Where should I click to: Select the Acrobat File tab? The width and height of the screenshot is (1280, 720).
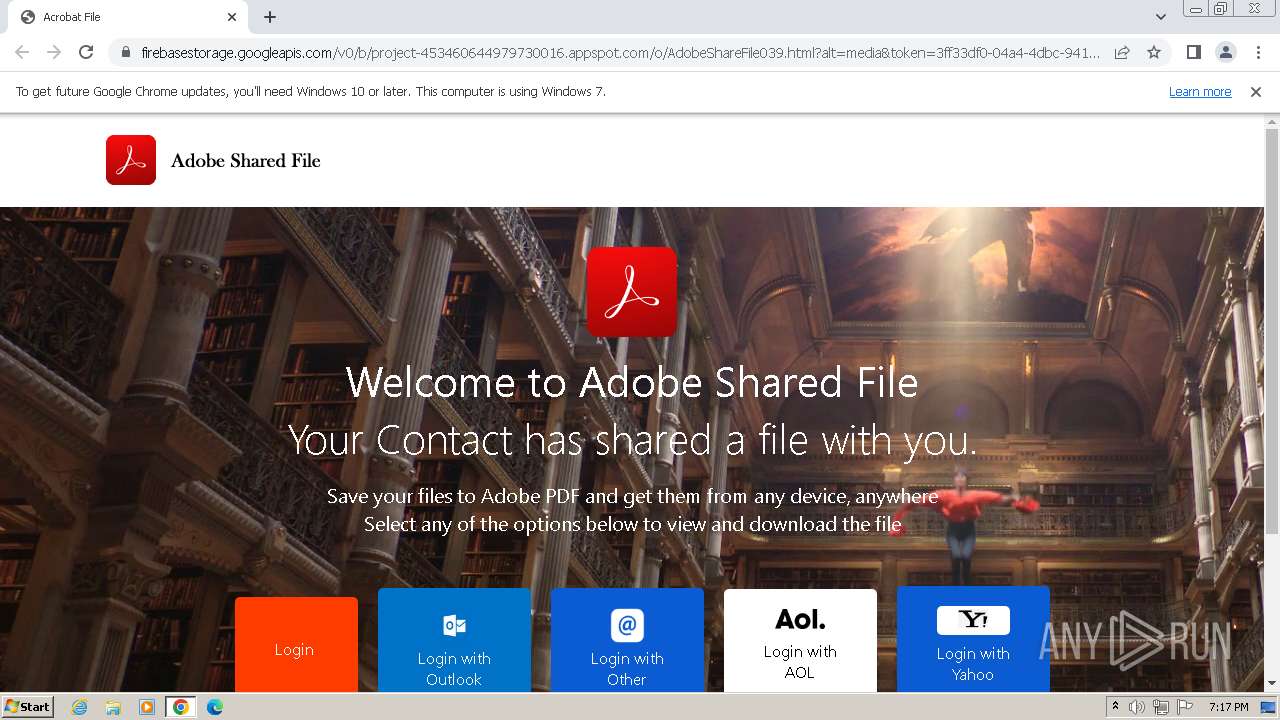click(127, 17)
